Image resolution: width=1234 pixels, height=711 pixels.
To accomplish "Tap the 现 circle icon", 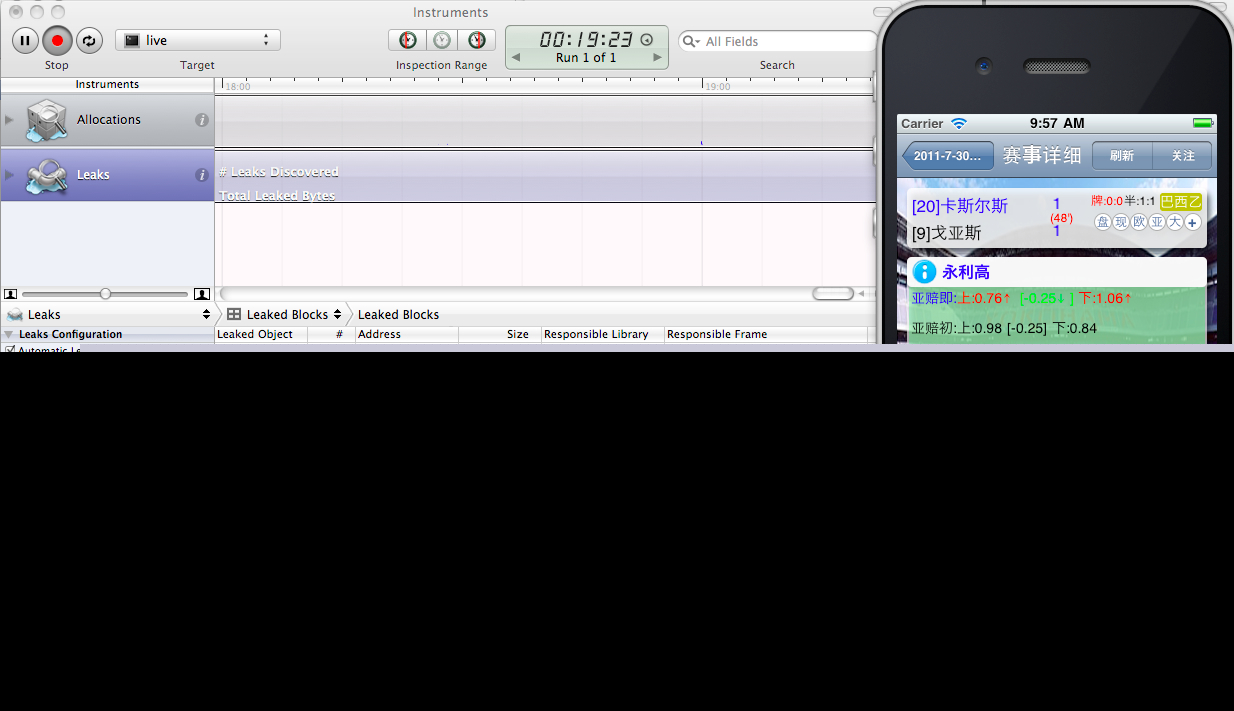I will tap(1121, 222).
